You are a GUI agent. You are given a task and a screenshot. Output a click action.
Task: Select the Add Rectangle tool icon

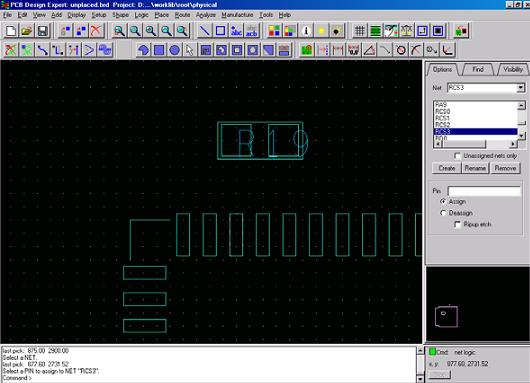(220, 31)
